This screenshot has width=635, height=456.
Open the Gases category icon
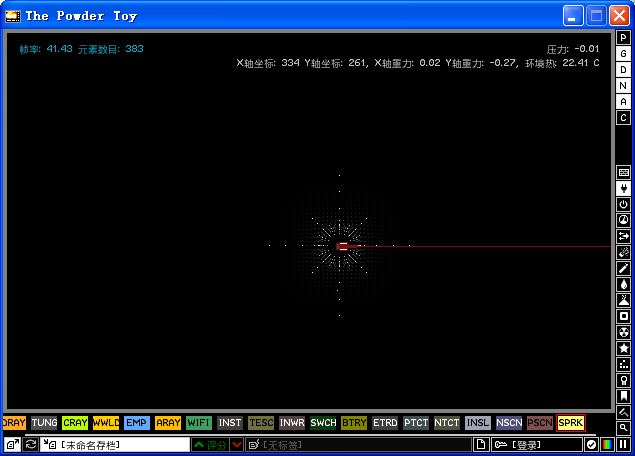coord(624,268)
